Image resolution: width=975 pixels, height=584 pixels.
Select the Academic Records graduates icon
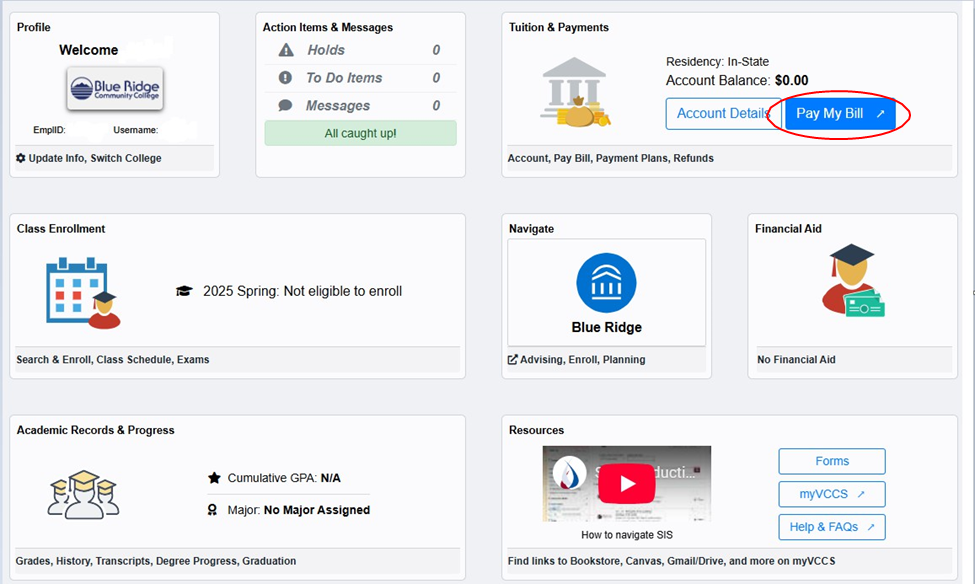point(83,494)
